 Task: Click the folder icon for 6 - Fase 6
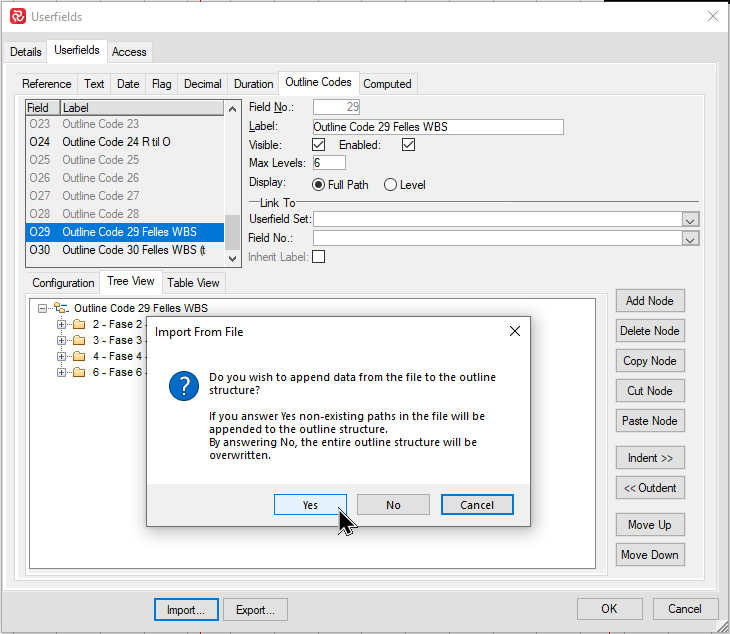pos(79,373)
